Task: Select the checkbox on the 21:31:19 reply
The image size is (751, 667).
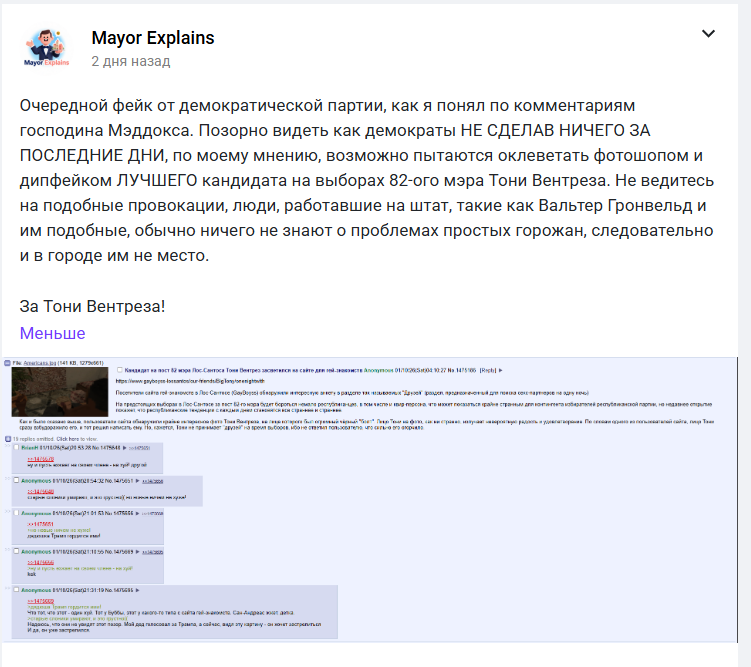Action: (17, 590)
